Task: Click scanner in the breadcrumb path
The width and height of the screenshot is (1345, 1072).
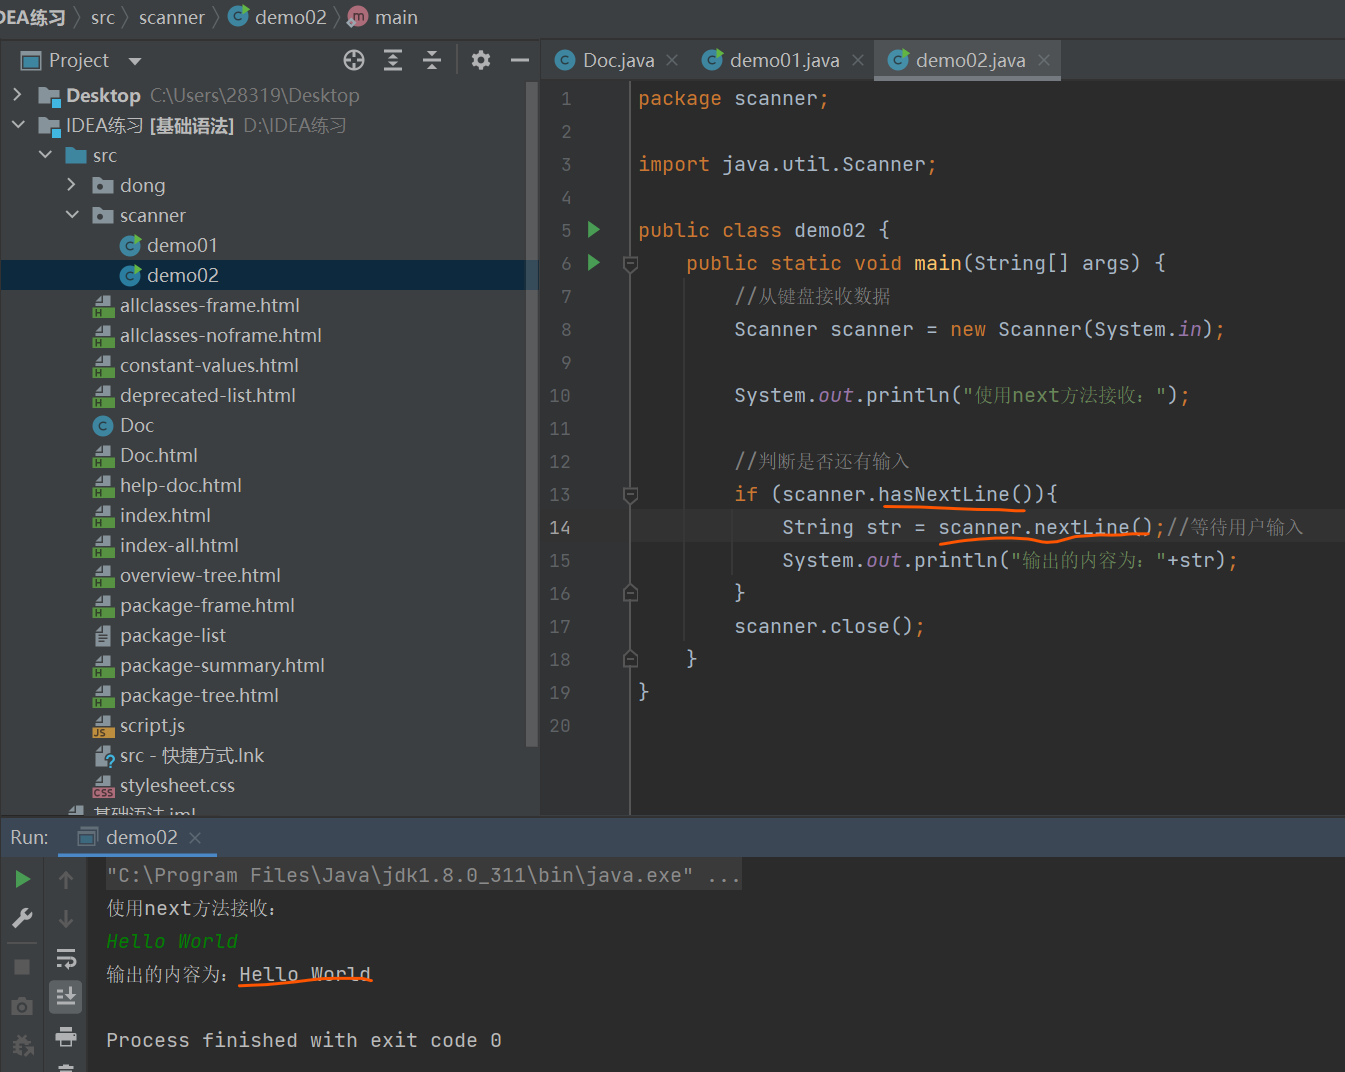Action: (171, 17)
